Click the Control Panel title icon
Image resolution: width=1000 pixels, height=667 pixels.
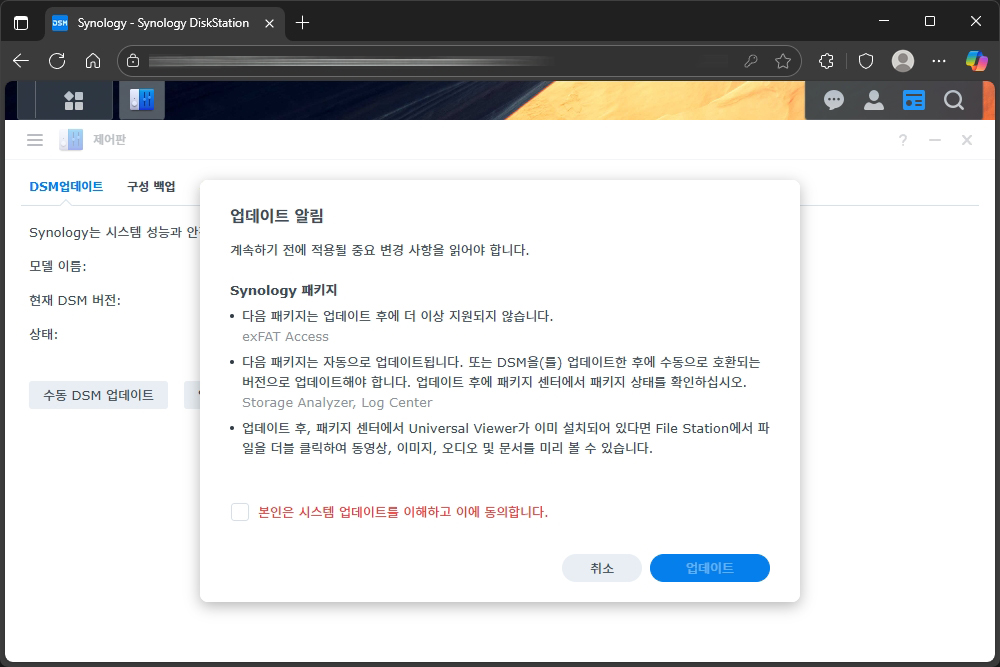(x=71, y=140)
